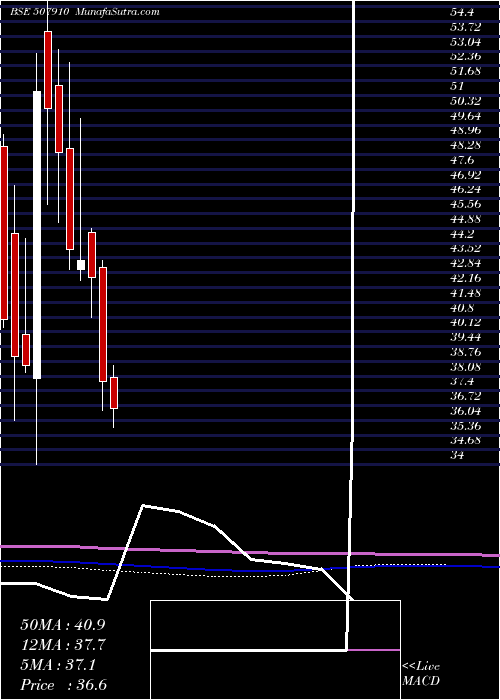Click the 5MA : 37.1 reading
The height and width of the screenshot is (700, 500).
(58, 665)
